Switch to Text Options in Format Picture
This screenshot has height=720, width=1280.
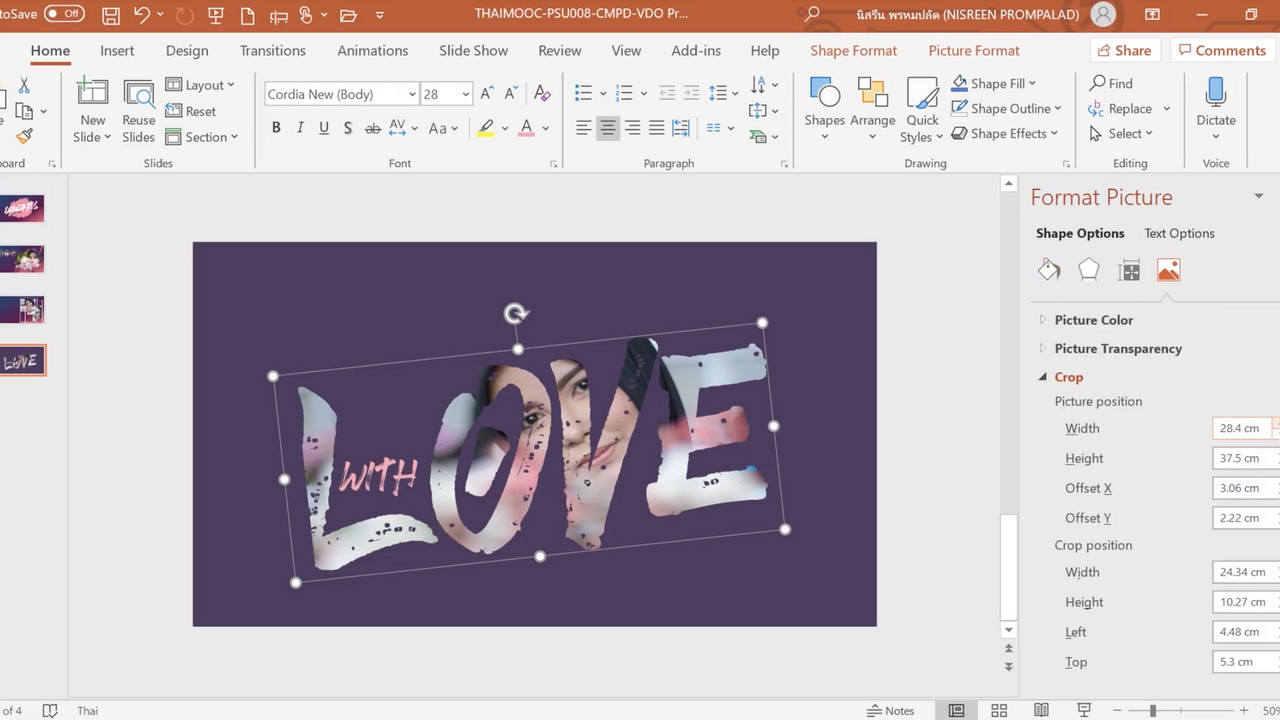coord(1179,233)
